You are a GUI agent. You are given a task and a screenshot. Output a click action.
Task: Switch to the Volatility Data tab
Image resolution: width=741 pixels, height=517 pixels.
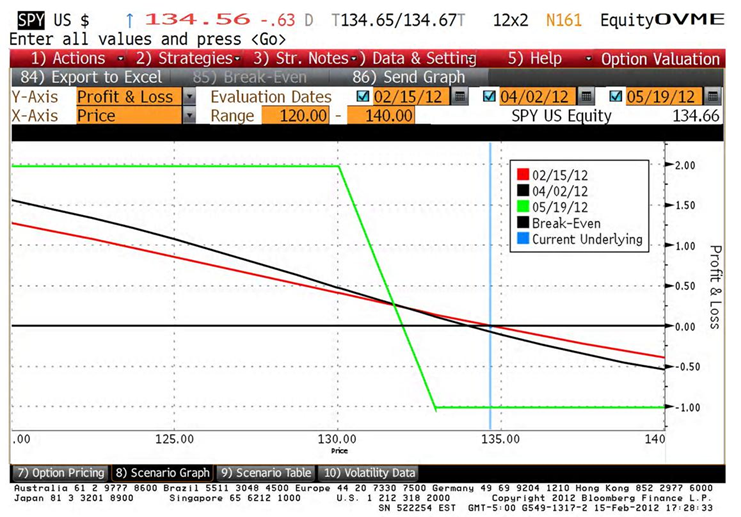(369, 473)
